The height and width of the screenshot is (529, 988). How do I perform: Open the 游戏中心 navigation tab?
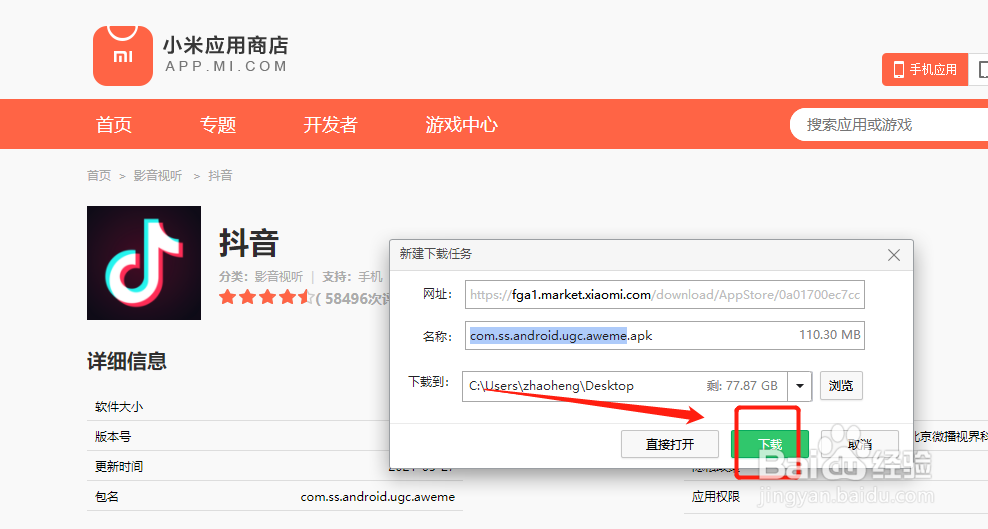[x=461, y=125]
